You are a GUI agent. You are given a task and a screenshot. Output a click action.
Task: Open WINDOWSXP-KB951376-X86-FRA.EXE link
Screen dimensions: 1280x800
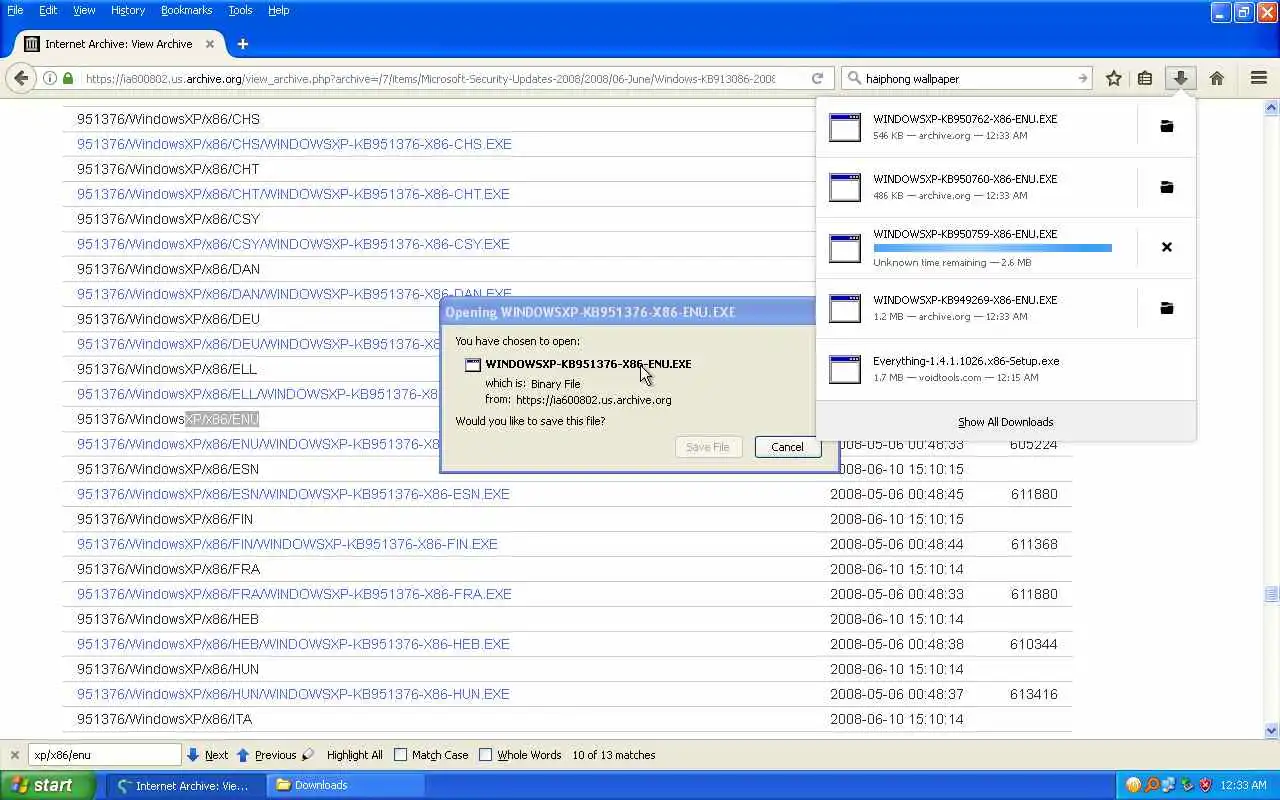click(x=294, y=594)
